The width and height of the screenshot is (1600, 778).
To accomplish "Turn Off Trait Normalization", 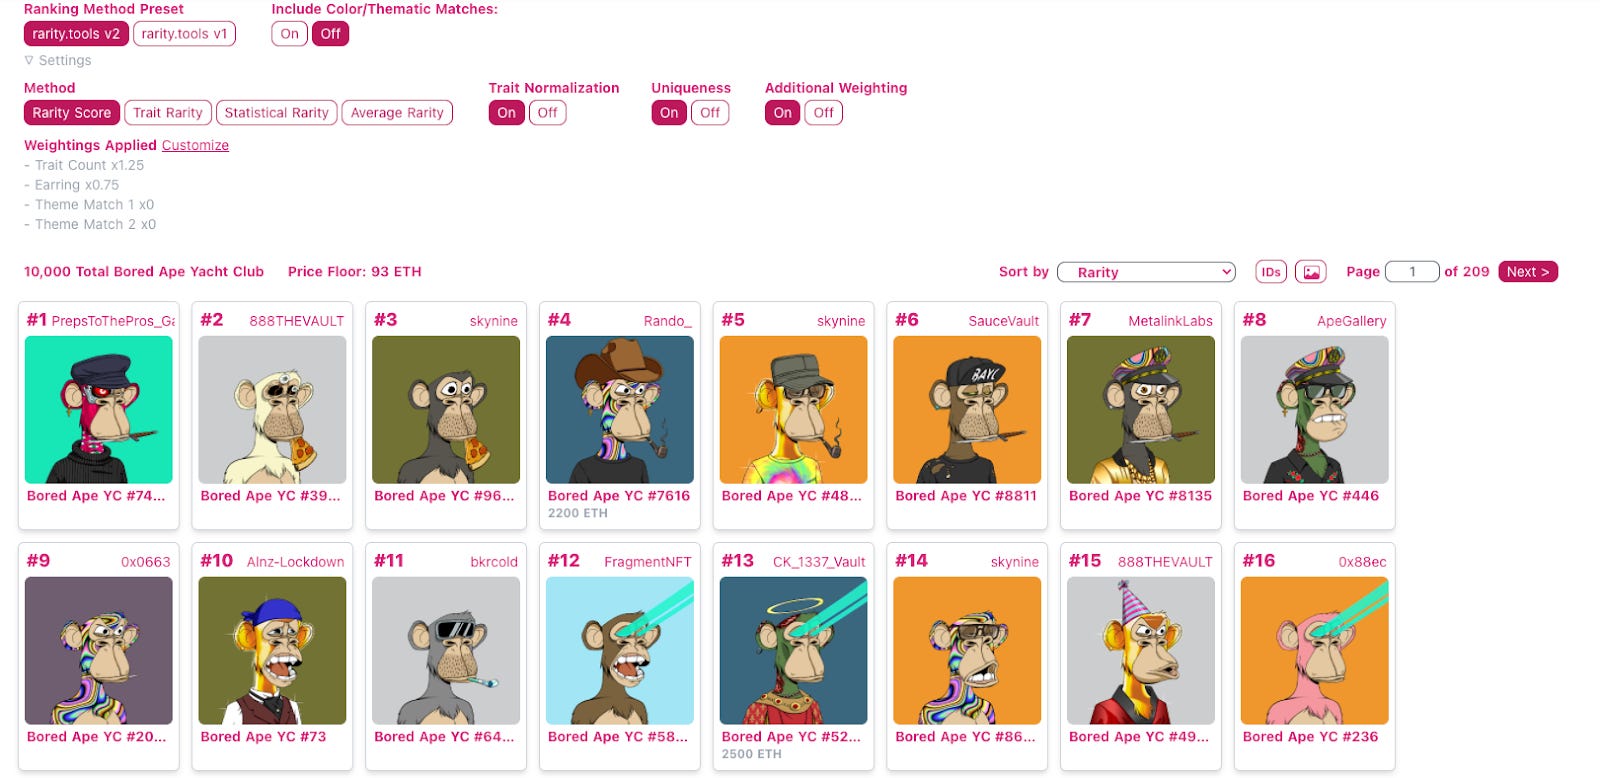I will tap(547, 113).
